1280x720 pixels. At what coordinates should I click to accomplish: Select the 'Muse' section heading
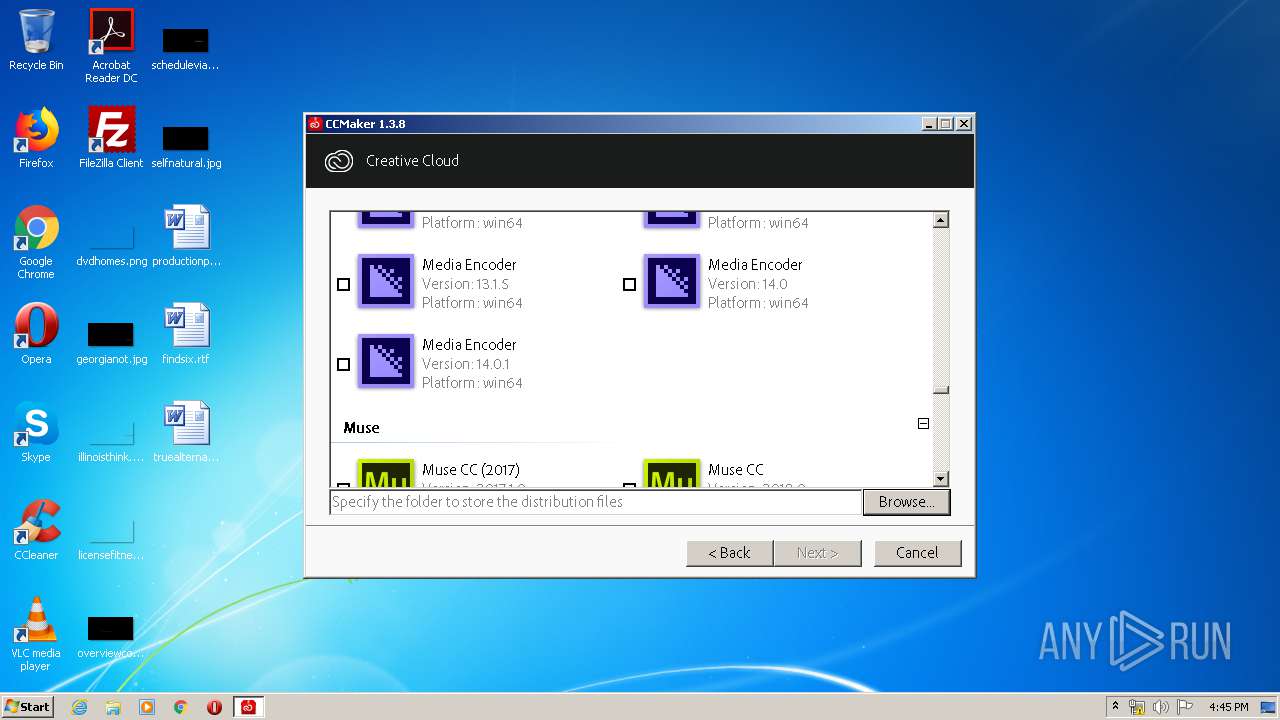pyautogui.click(x=361, y=428)
